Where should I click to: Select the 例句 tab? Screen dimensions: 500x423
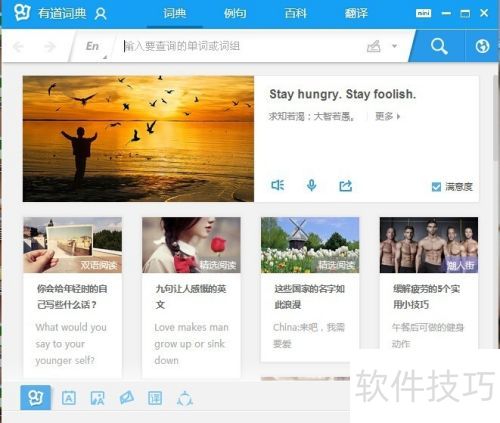(235, 13)
